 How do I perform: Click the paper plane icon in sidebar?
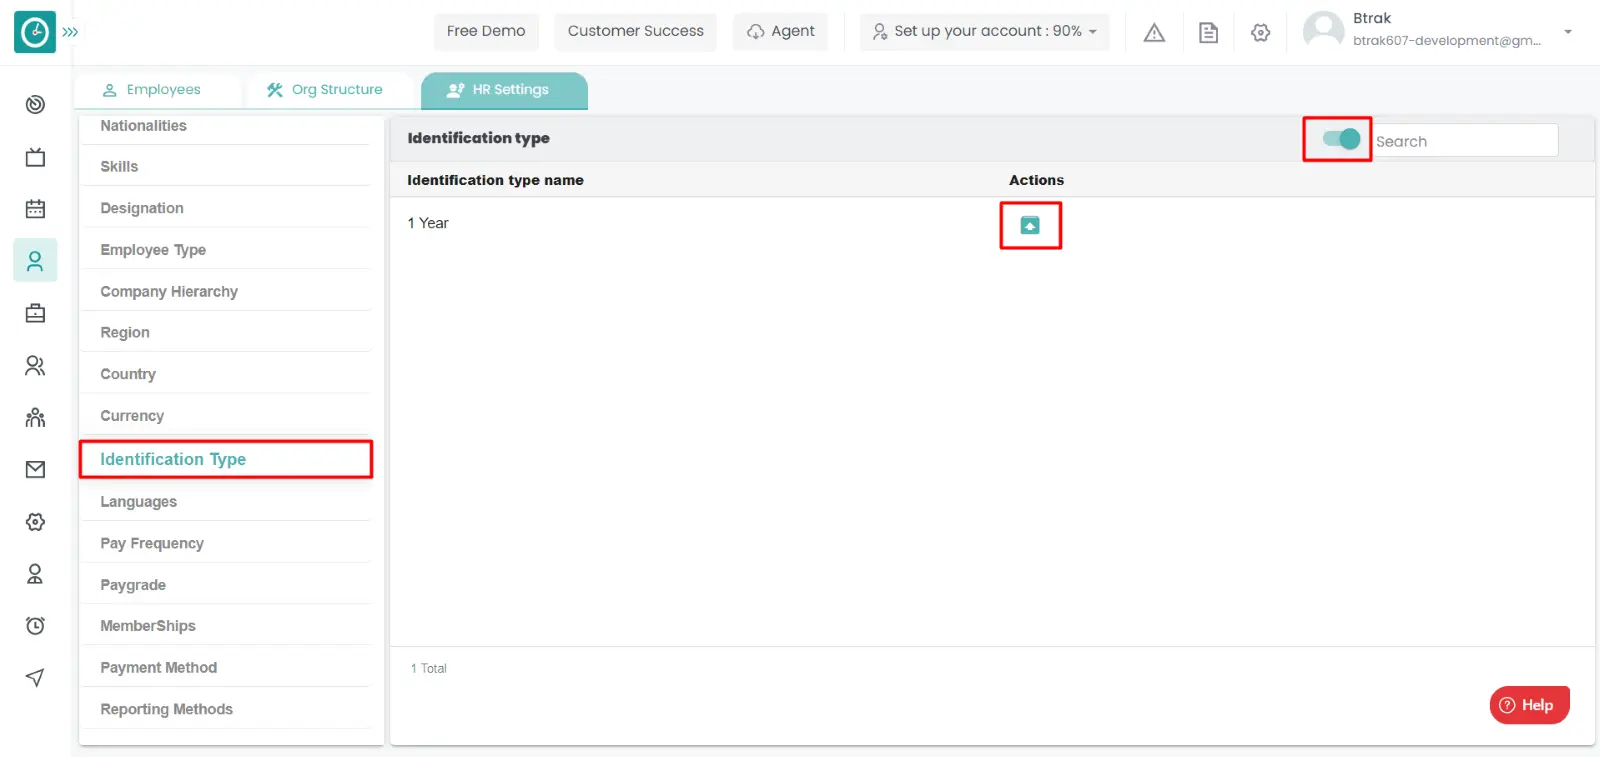click(x=35, y=678)
